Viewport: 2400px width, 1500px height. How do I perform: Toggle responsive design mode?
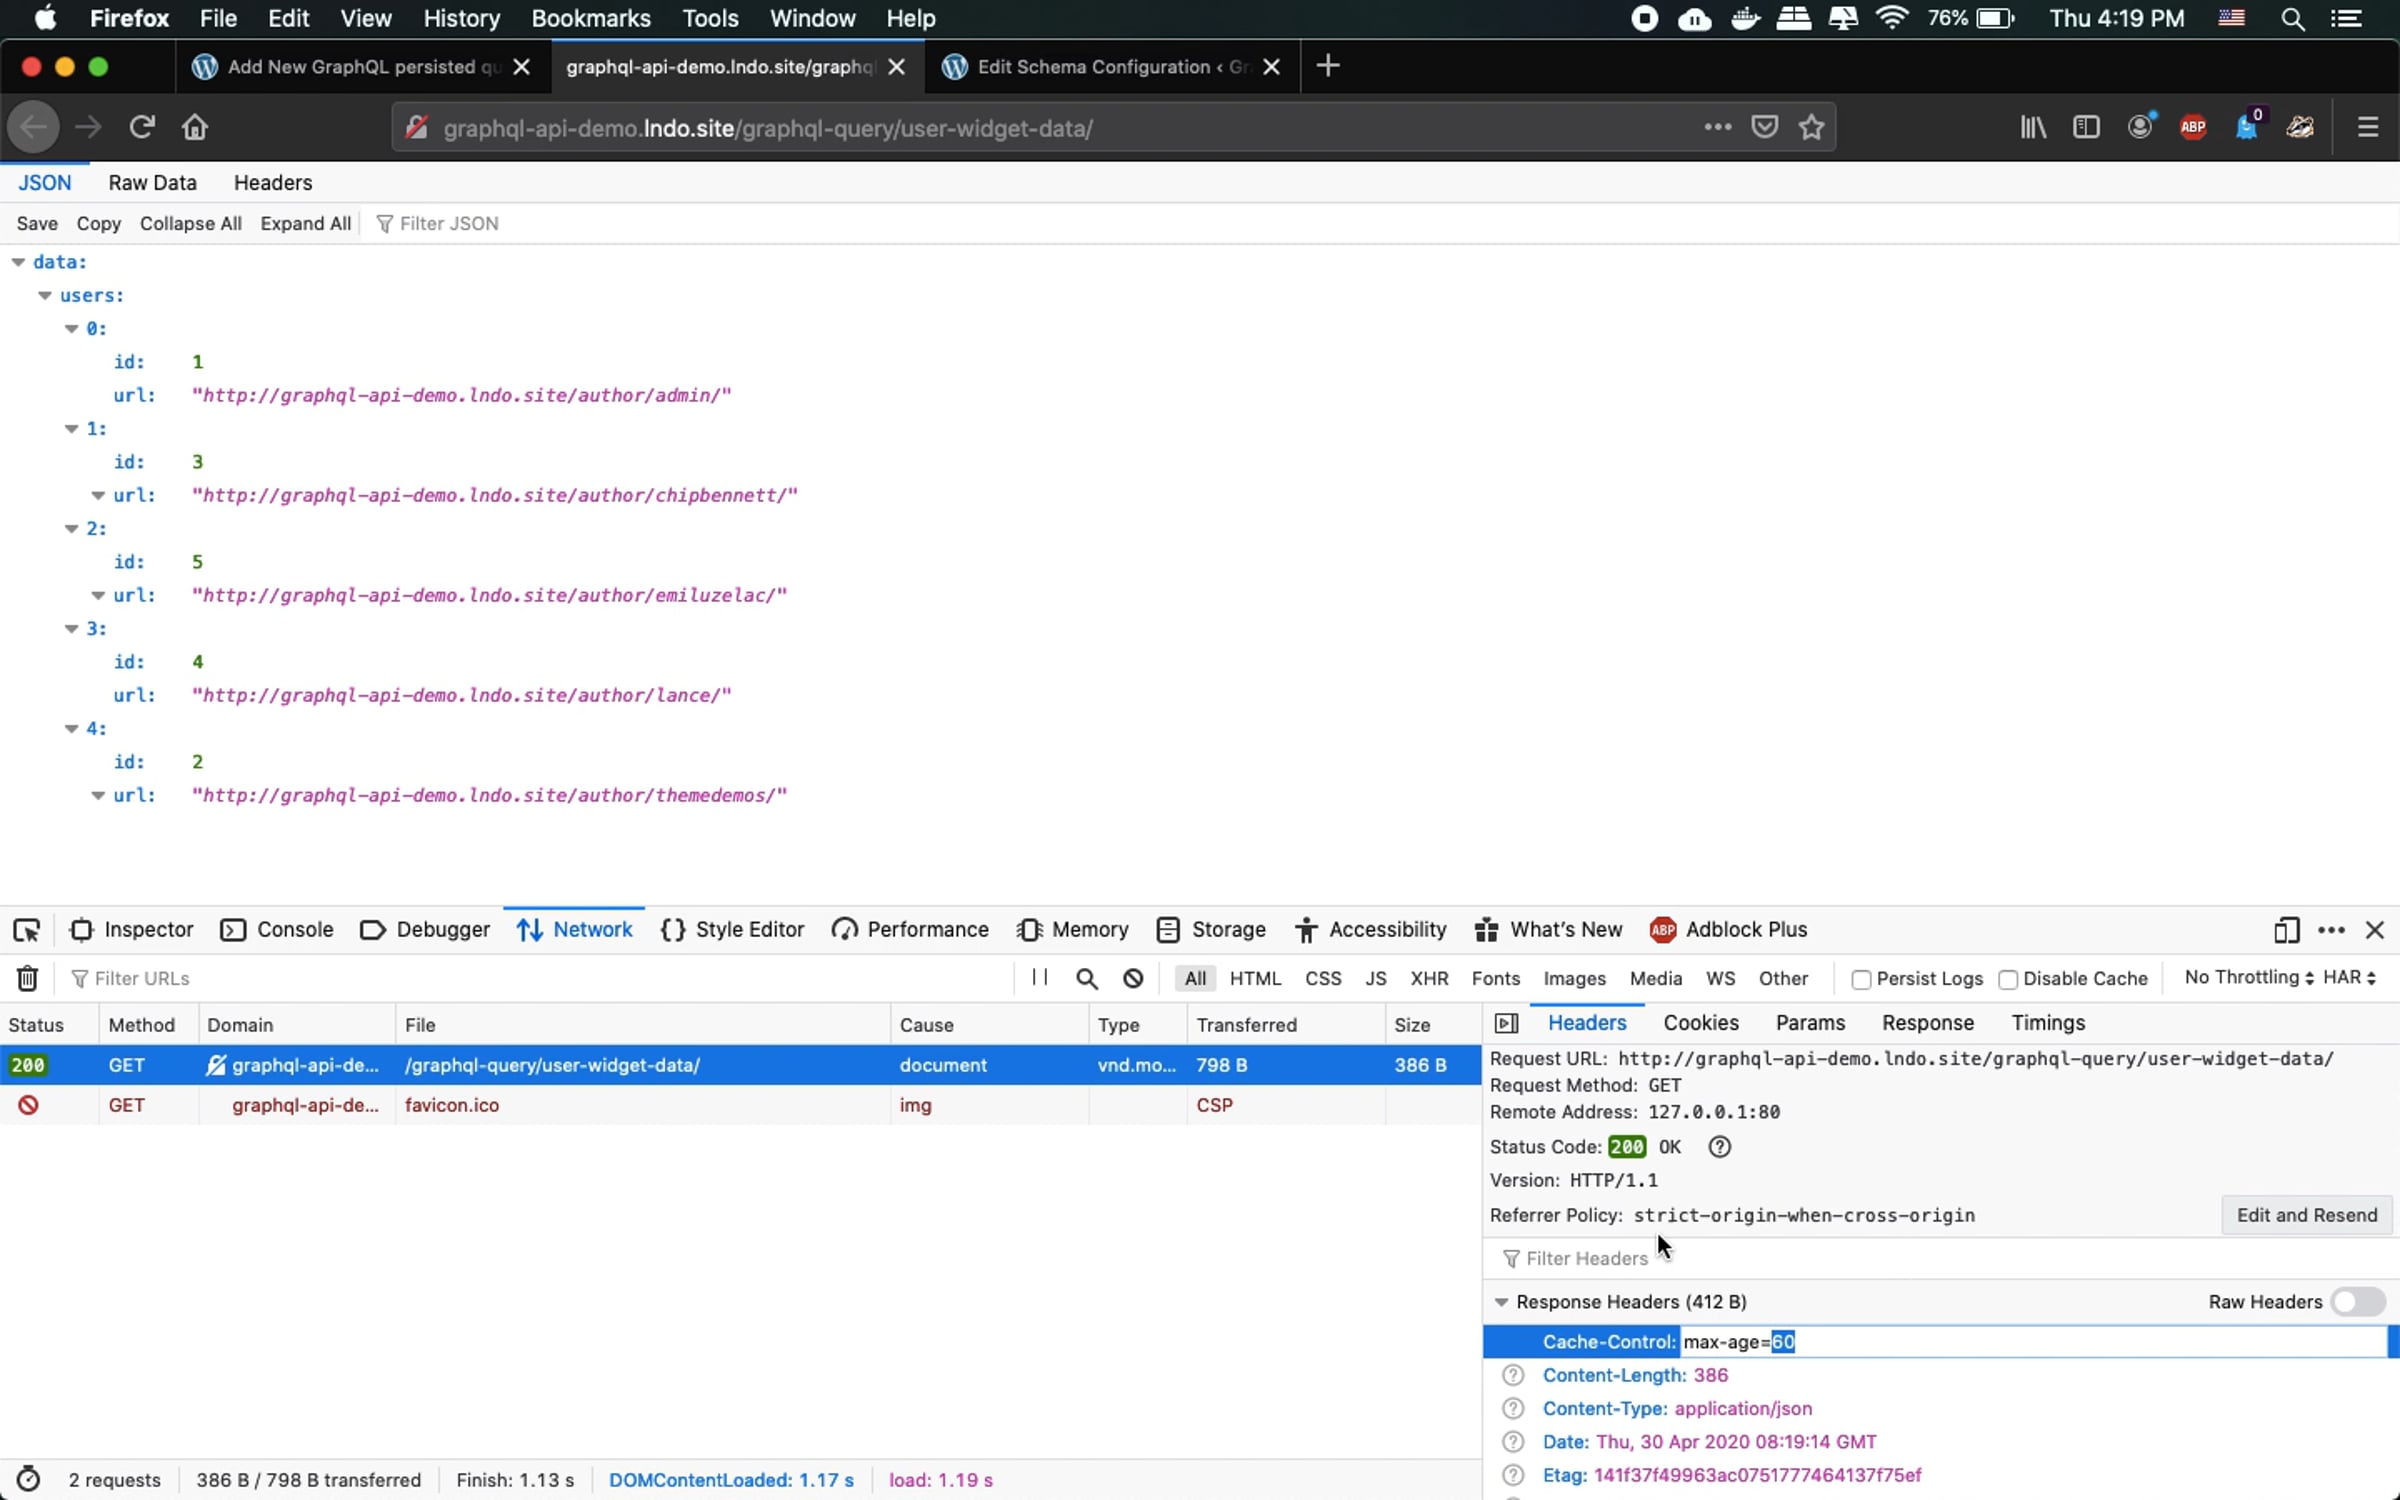(x=2286, y=930)
